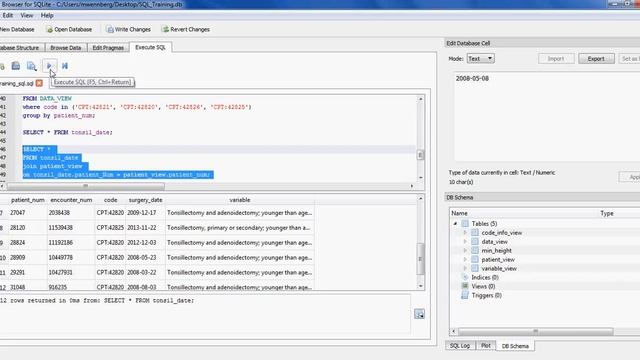Click the line 'SELECT * FROM tonsil_date;' in editor
This screenshot has height=360, width=640.
[67, 132]
